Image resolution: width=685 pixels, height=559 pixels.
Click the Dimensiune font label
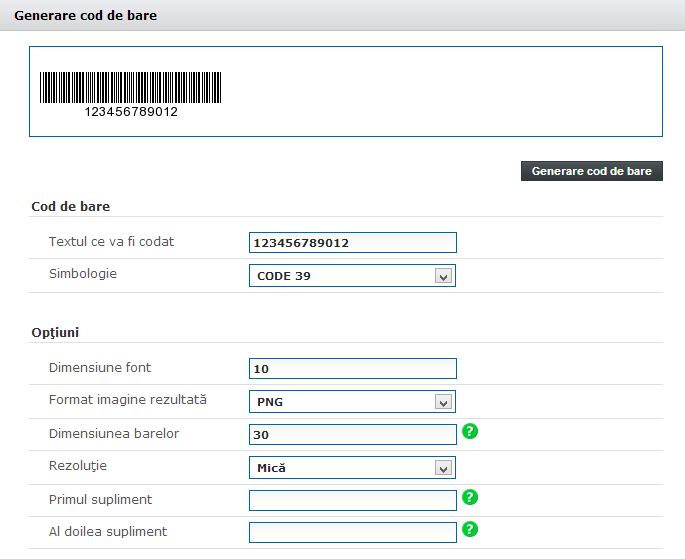pyautogui.click(x=100, y=368)
